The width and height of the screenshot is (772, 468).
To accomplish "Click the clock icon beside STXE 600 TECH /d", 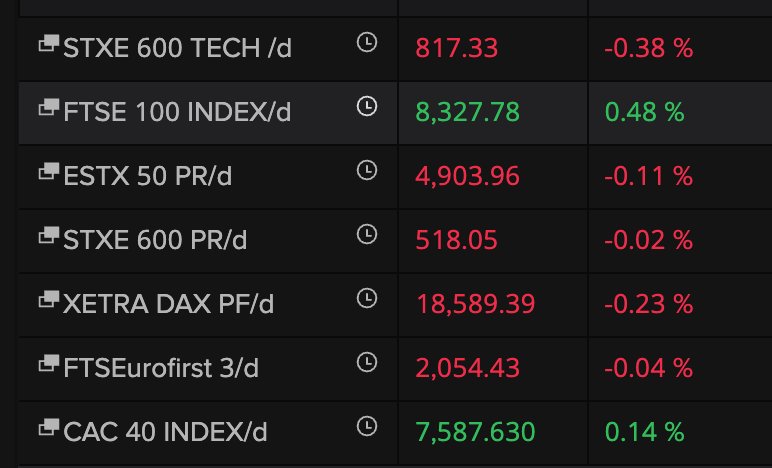I will point(367,42).
